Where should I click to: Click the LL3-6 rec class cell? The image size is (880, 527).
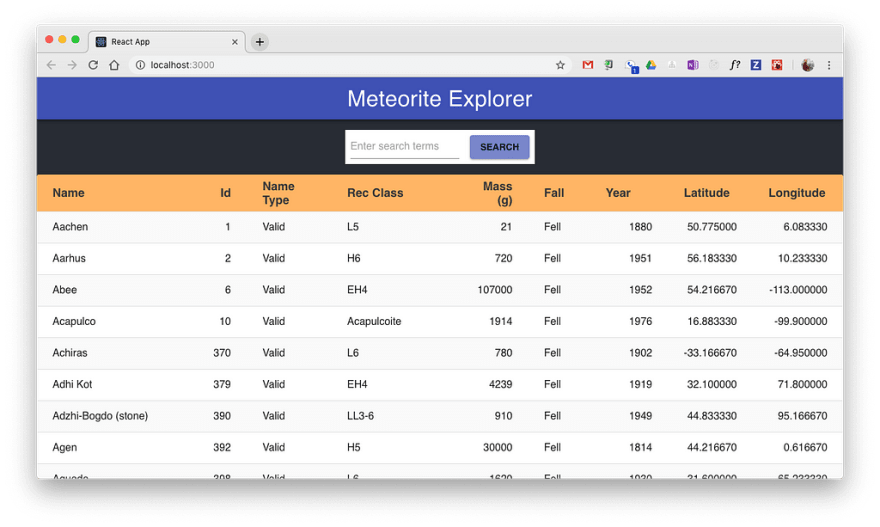pyautogui.click(x=360, y=416)
